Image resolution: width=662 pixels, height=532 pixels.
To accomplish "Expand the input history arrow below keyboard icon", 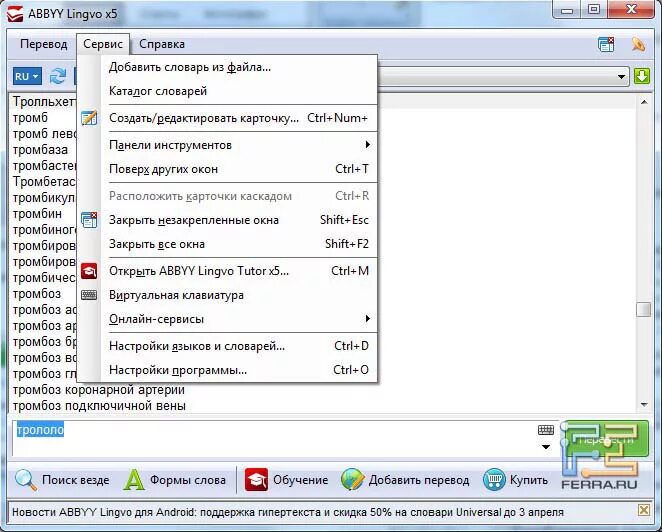I will 546,447.
